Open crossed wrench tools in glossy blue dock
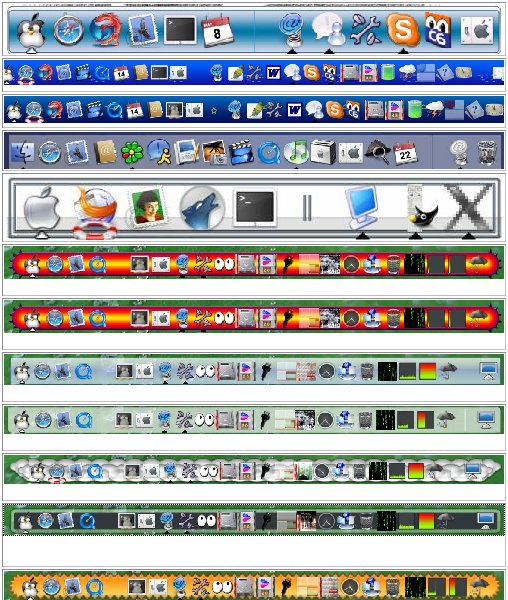The width and height of the screenshot is (508, 600). pos(366,30)
